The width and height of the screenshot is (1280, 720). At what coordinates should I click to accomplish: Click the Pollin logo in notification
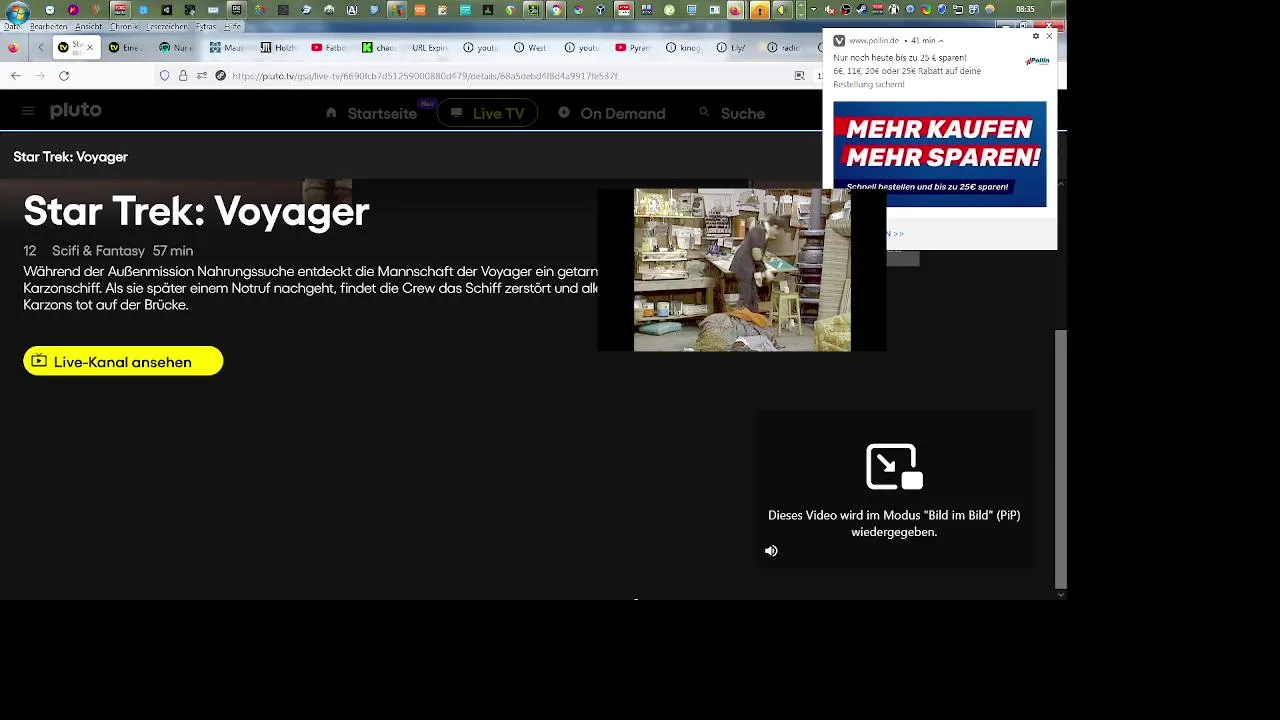1037,61
